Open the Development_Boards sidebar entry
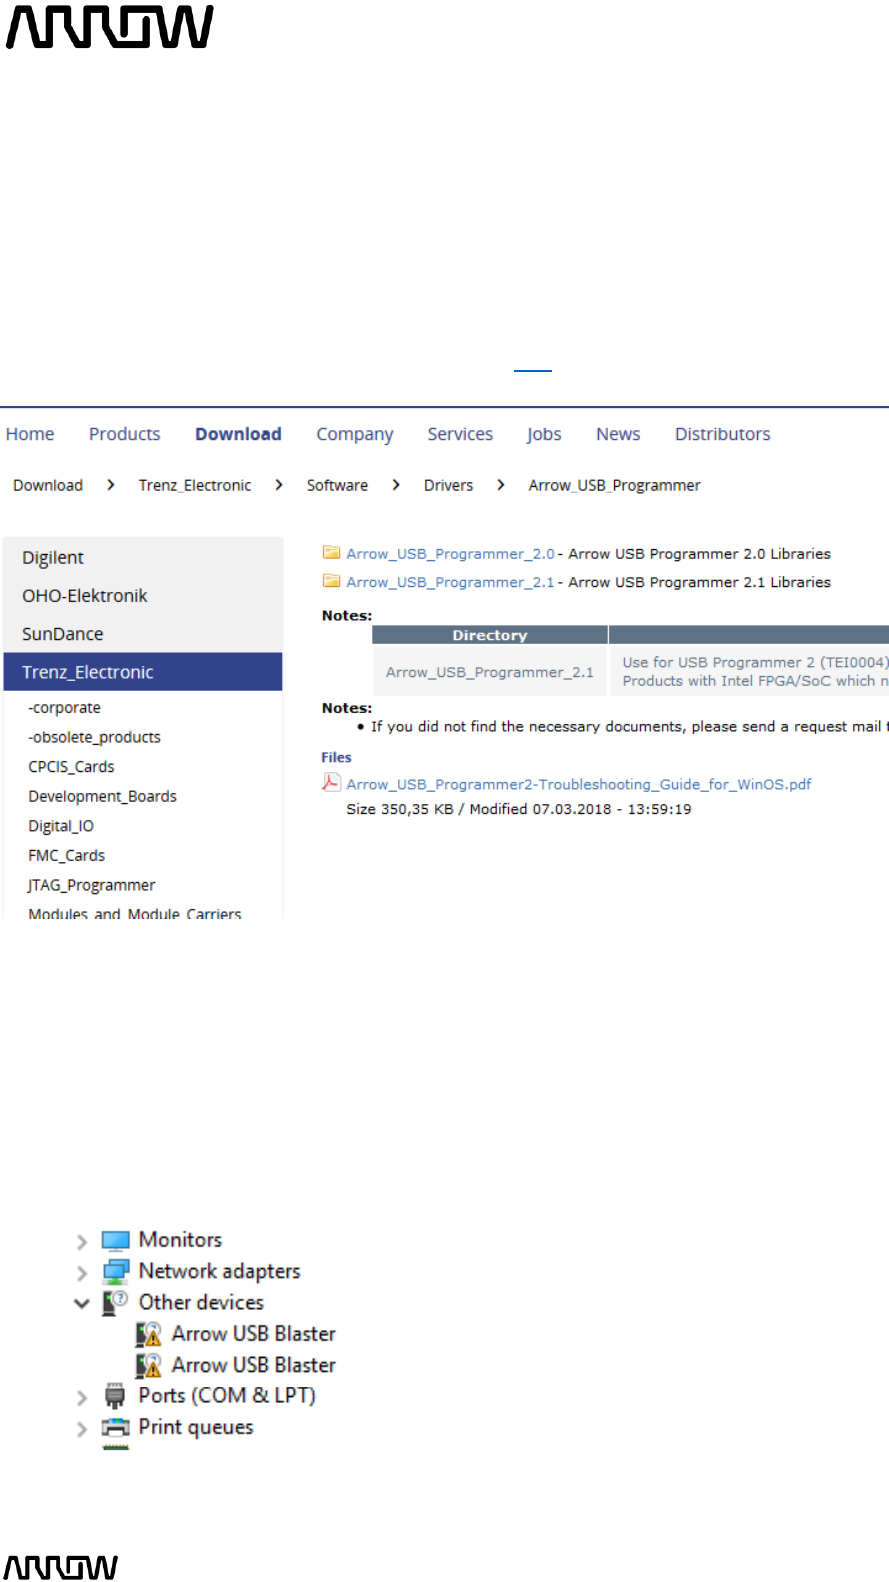The width and height of the screenshot is (889, 1582). [x=103, y=796]
